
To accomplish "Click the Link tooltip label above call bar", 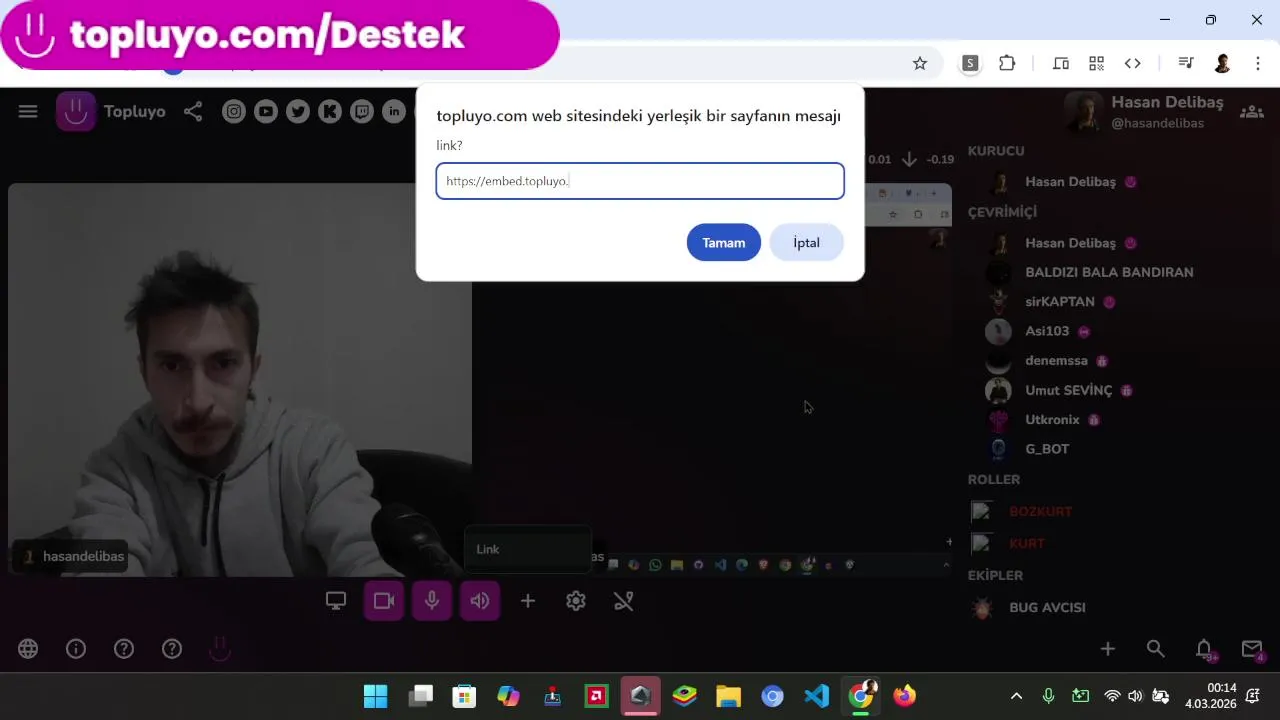I will (528, 549).
